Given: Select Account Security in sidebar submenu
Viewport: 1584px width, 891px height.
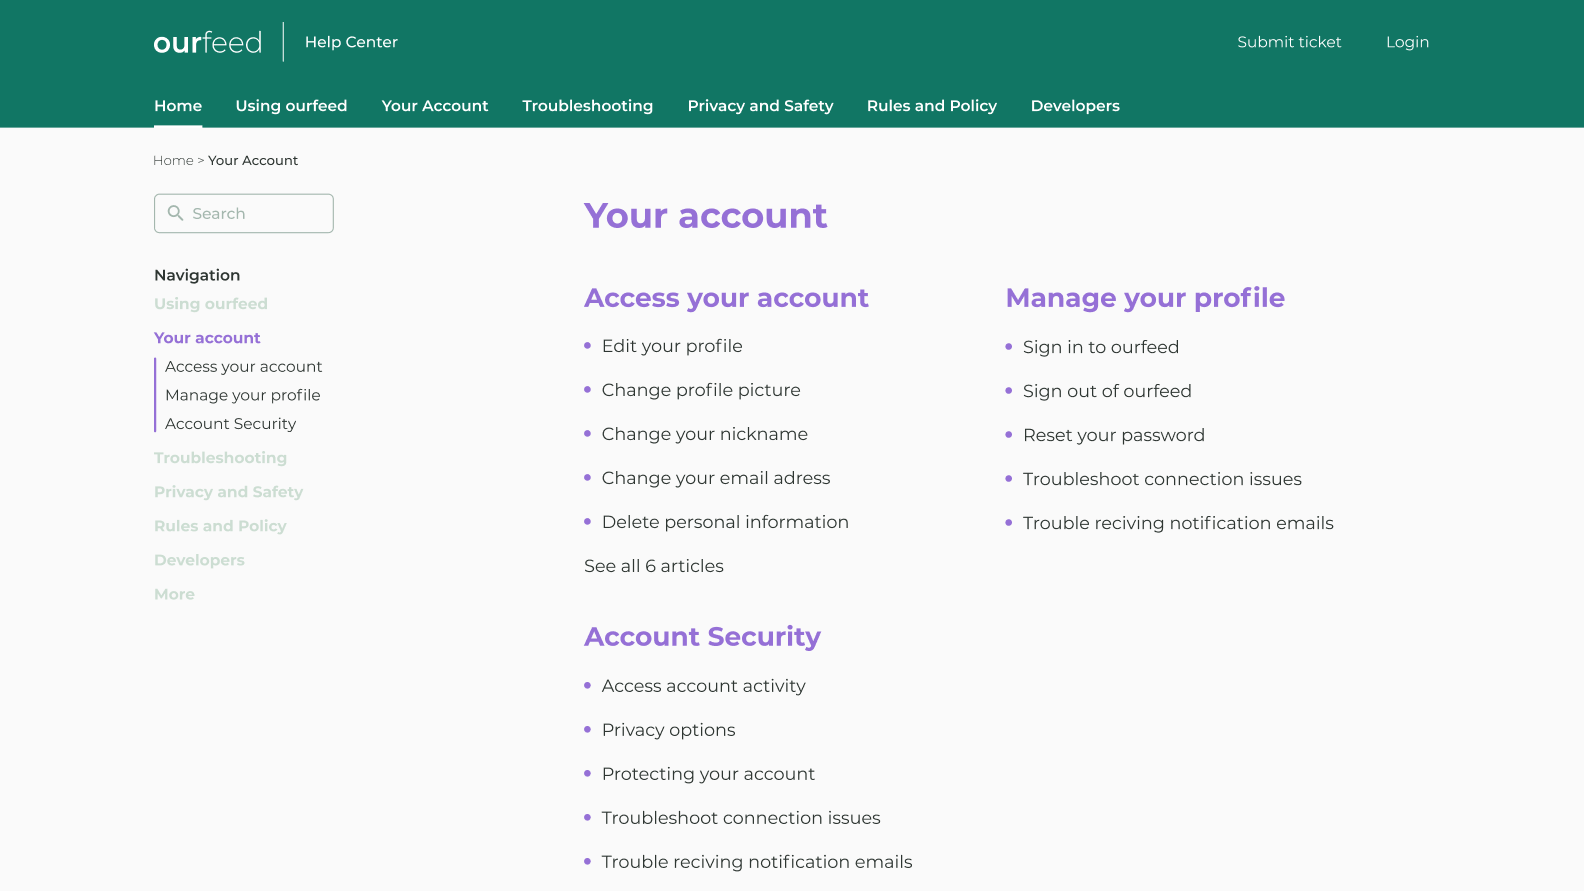Looking at the screenshot, I should pos(230,424).
